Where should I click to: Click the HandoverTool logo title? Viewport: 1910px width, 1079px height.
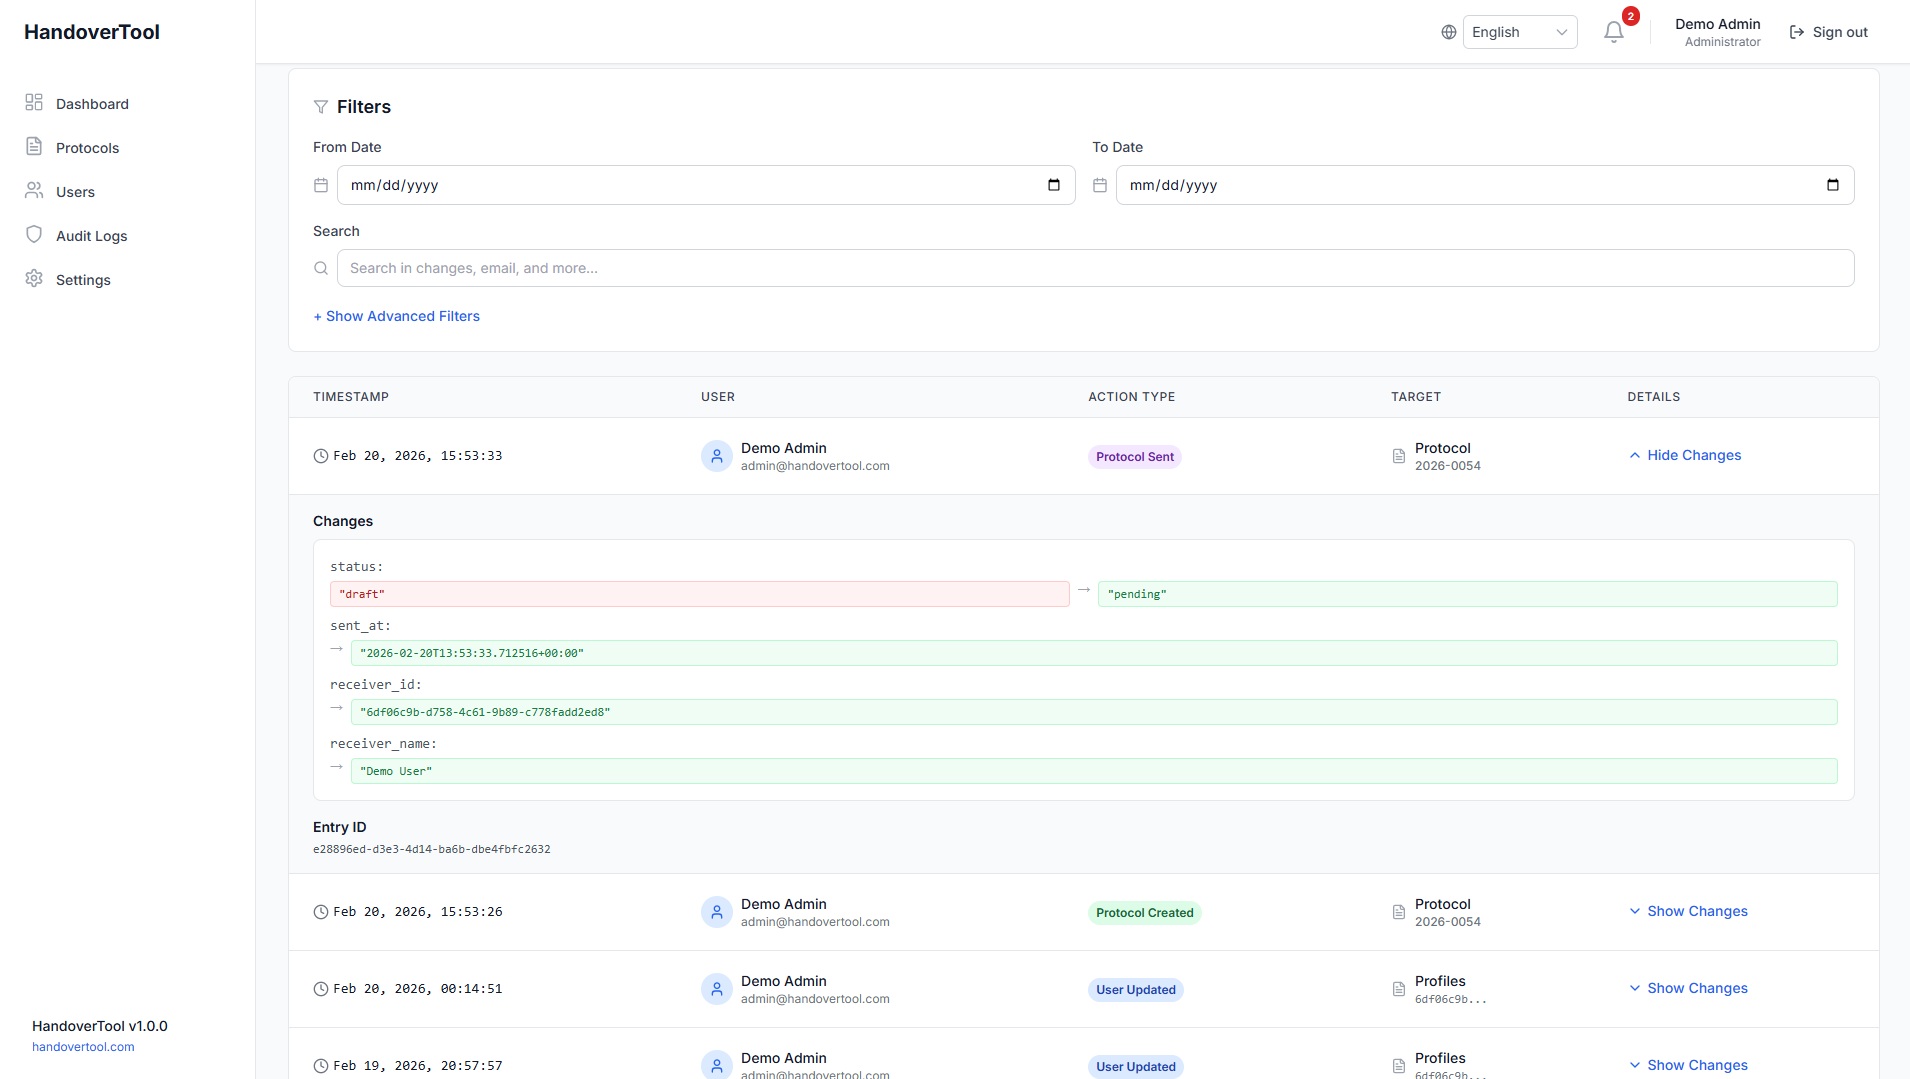pos(92,32)
